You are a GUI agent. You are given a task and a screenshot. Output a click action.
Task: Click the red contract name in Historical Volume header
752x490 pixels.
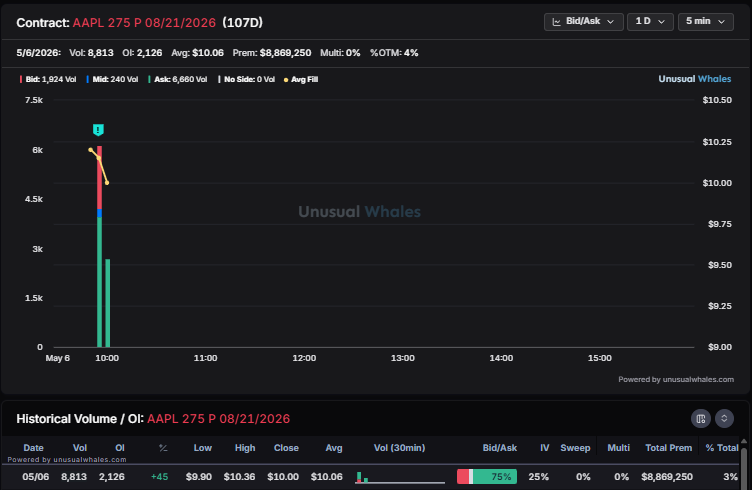(218, 419)
